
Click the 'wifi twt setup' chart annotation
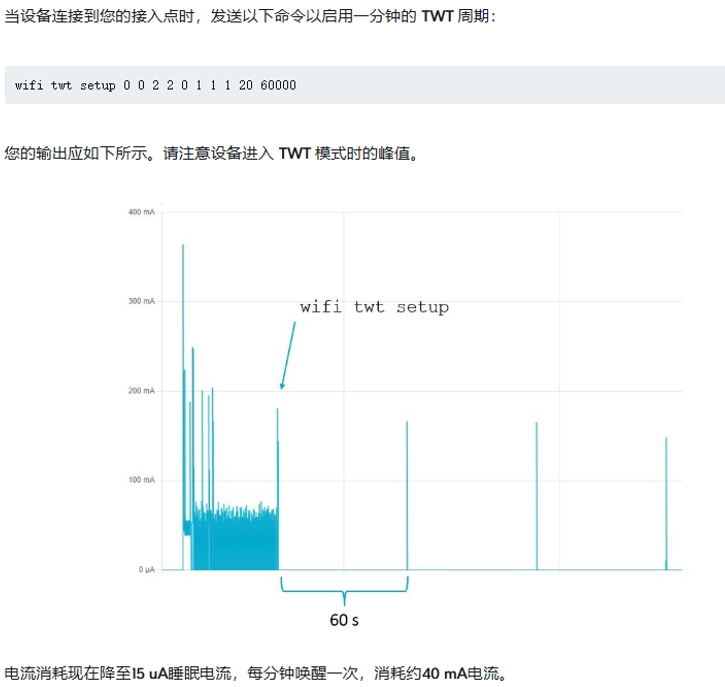(374, 307)
